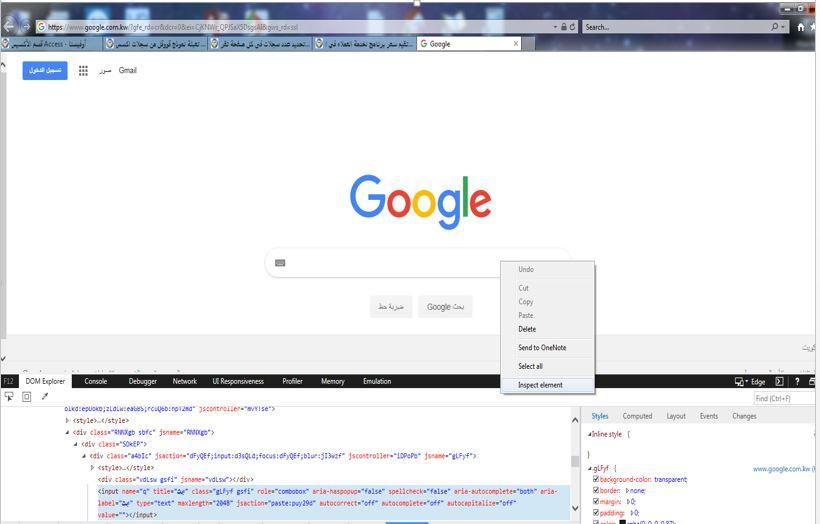Switch to the Layout tab
Image resolution: width=820 pixels, height=524 pixels.
click(x=676, y=416)
